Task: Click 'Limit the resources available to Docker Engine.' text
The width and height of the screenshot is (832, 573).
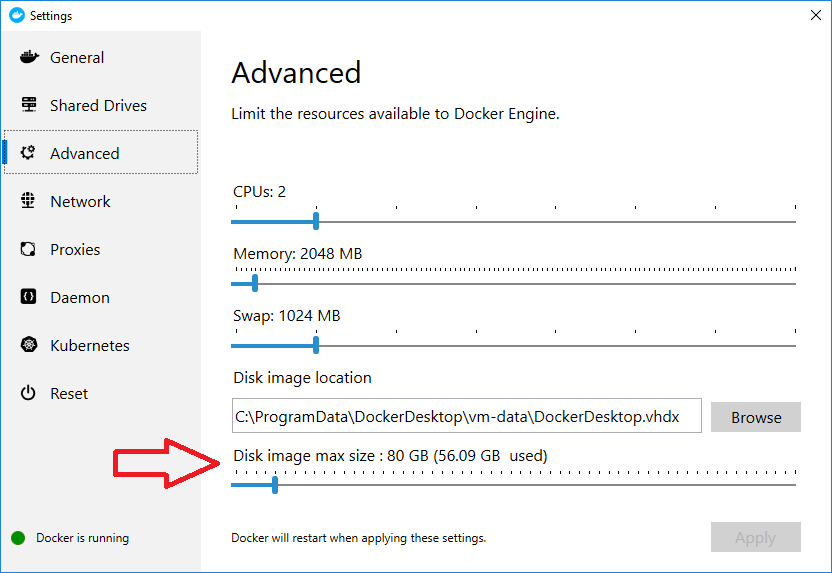Action: [x=395, y=114]
